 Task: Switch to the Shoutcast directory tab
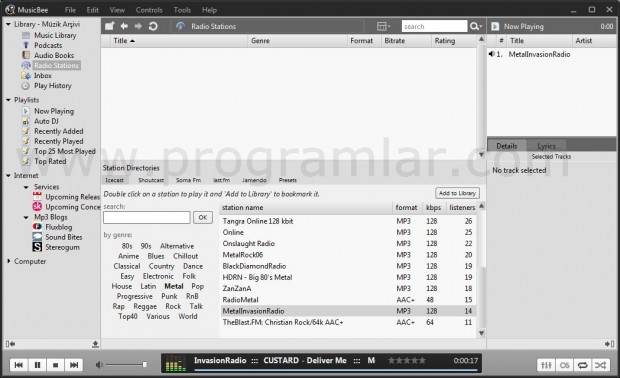coord(151,180)
